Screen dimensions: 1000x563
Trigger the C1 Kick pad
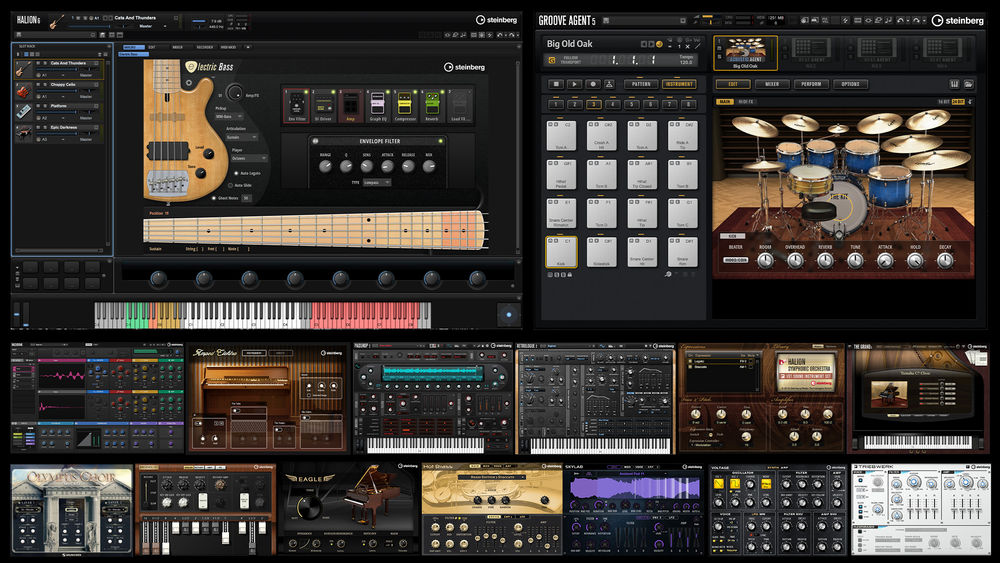pyautogui.click(x=561, y=252)
